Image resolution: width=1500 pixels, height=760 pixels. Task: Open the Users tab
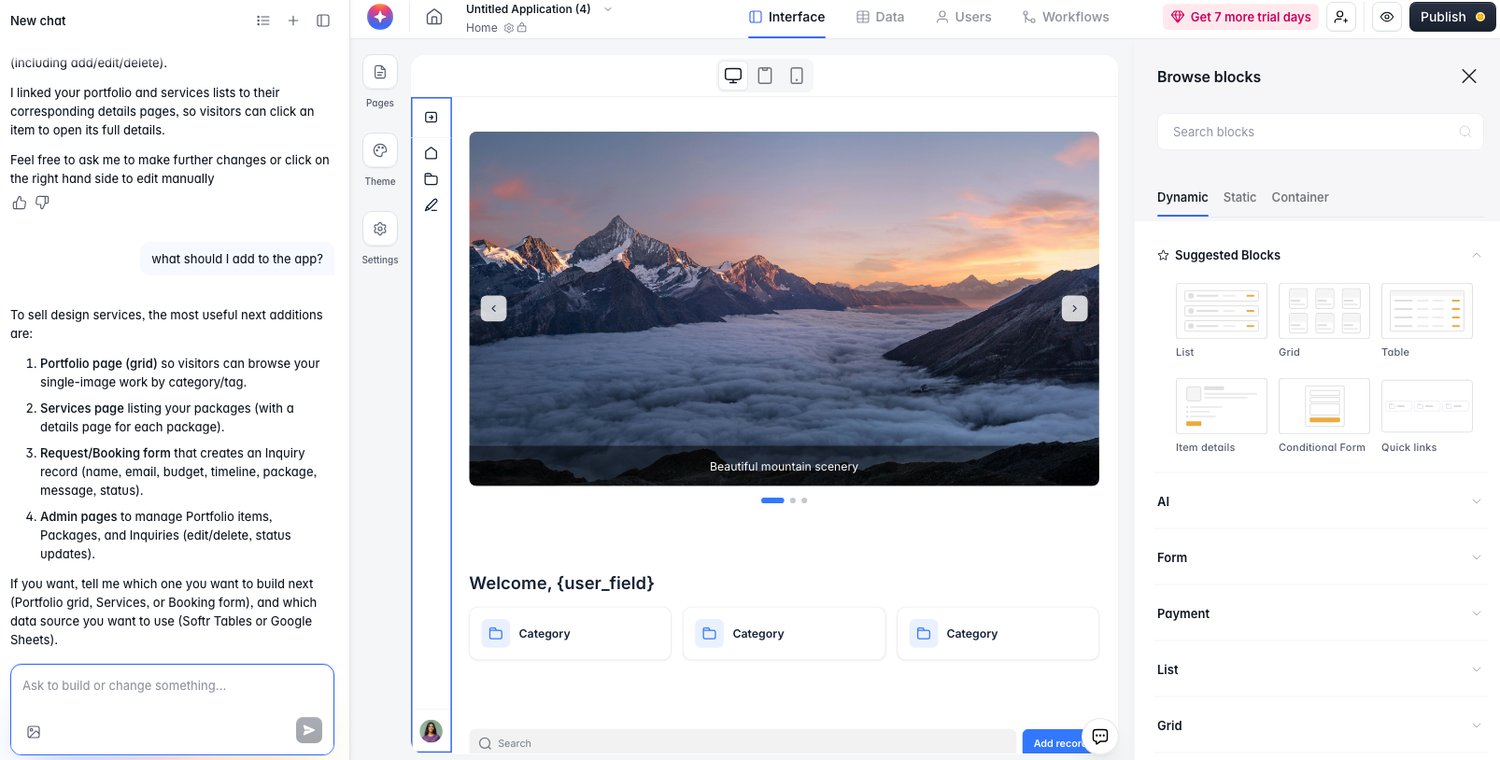(x=963, y=17)
